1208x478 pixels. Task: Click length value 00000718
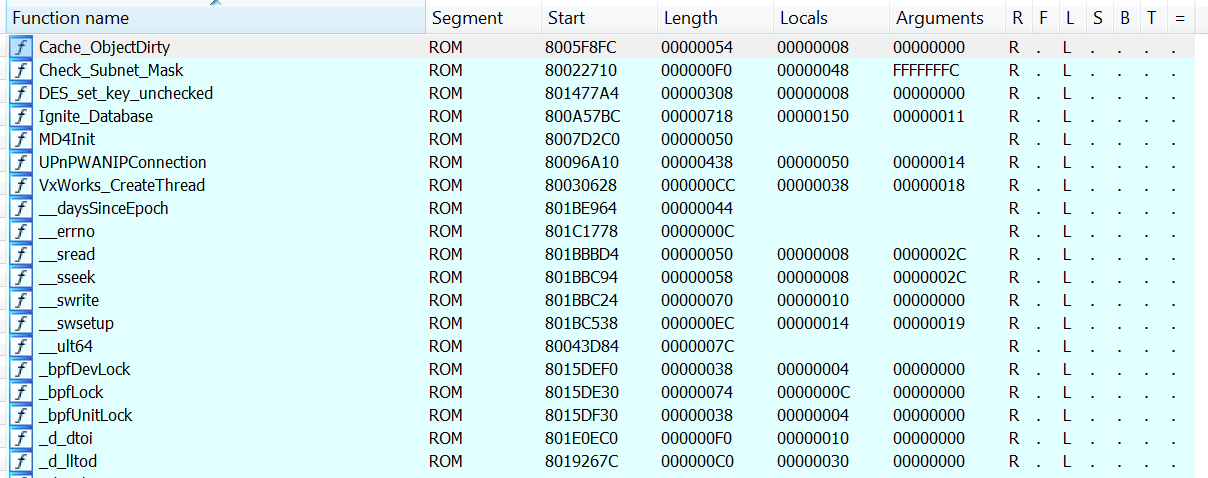(x=697, y=116)
